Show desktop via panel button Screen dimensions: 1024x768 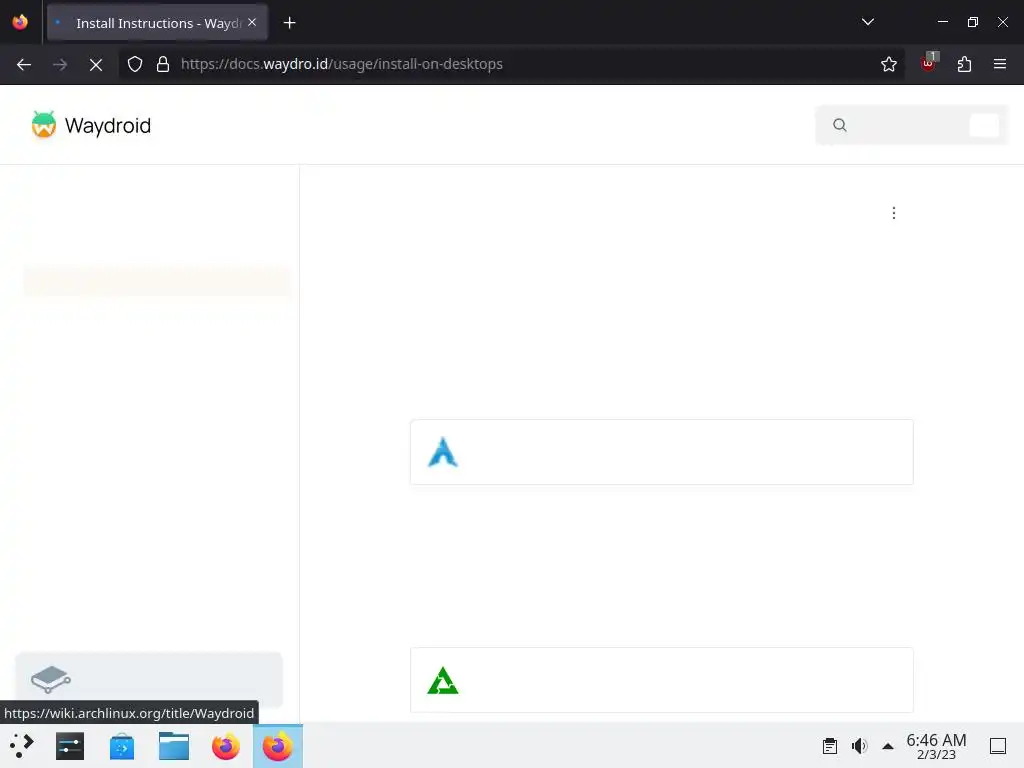pos(998,746)
